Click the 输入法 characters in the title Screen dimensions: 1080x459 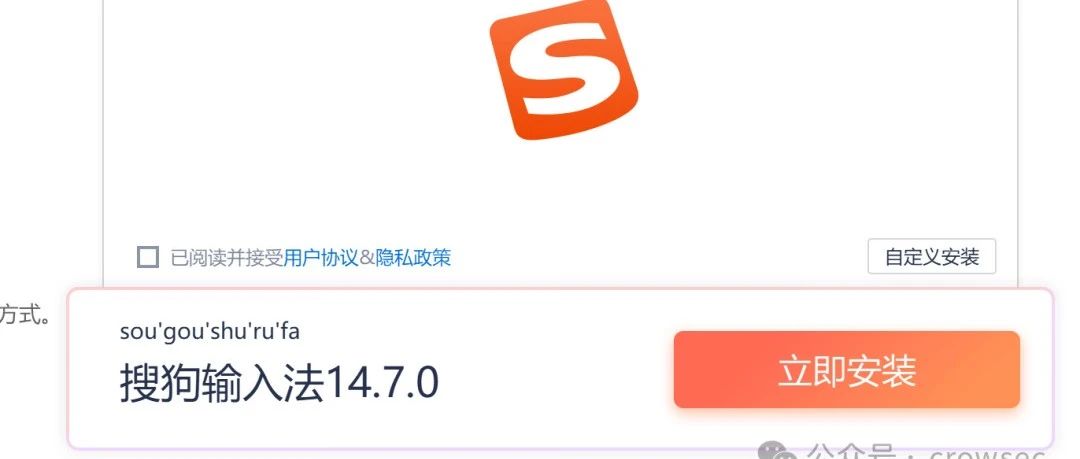coord(263,382)
